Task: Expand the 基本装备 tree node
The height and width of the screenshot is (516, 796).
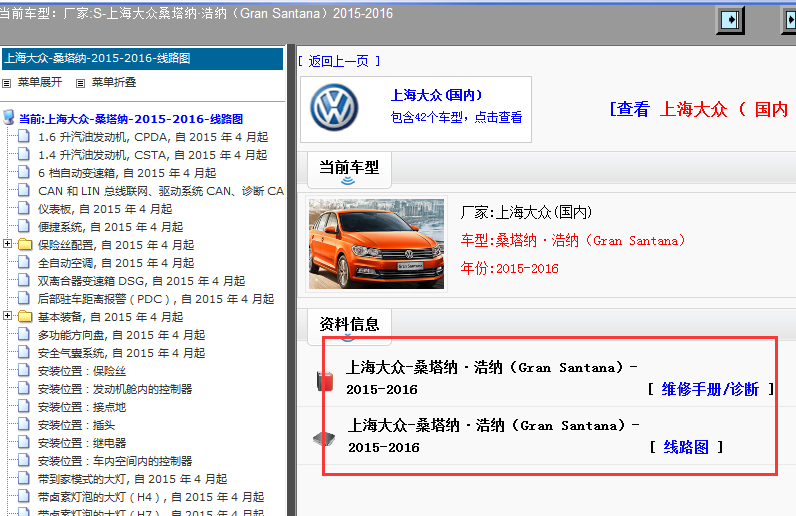Action: click(7, 316)
